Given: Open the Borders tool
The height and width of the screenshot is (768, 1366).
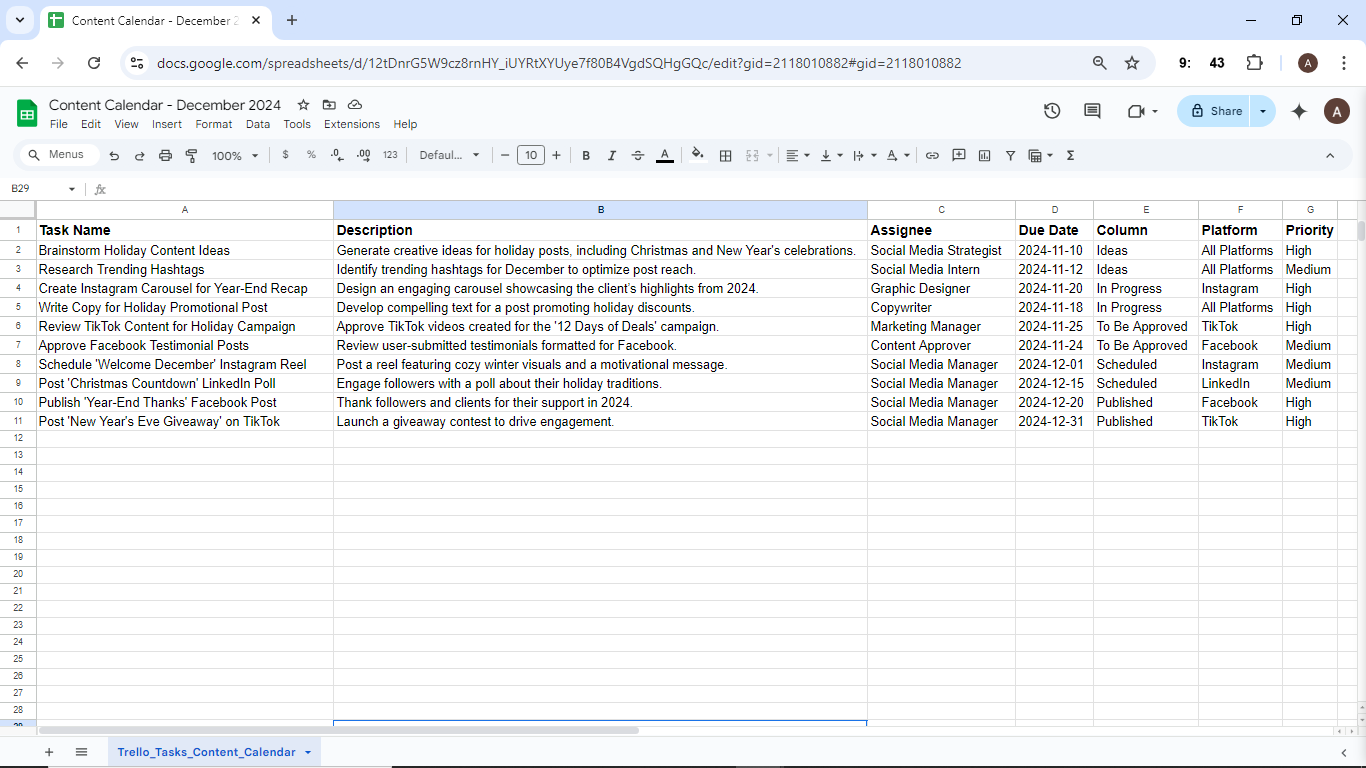Looking at the screenshot, I should click(x=726, y=155).
